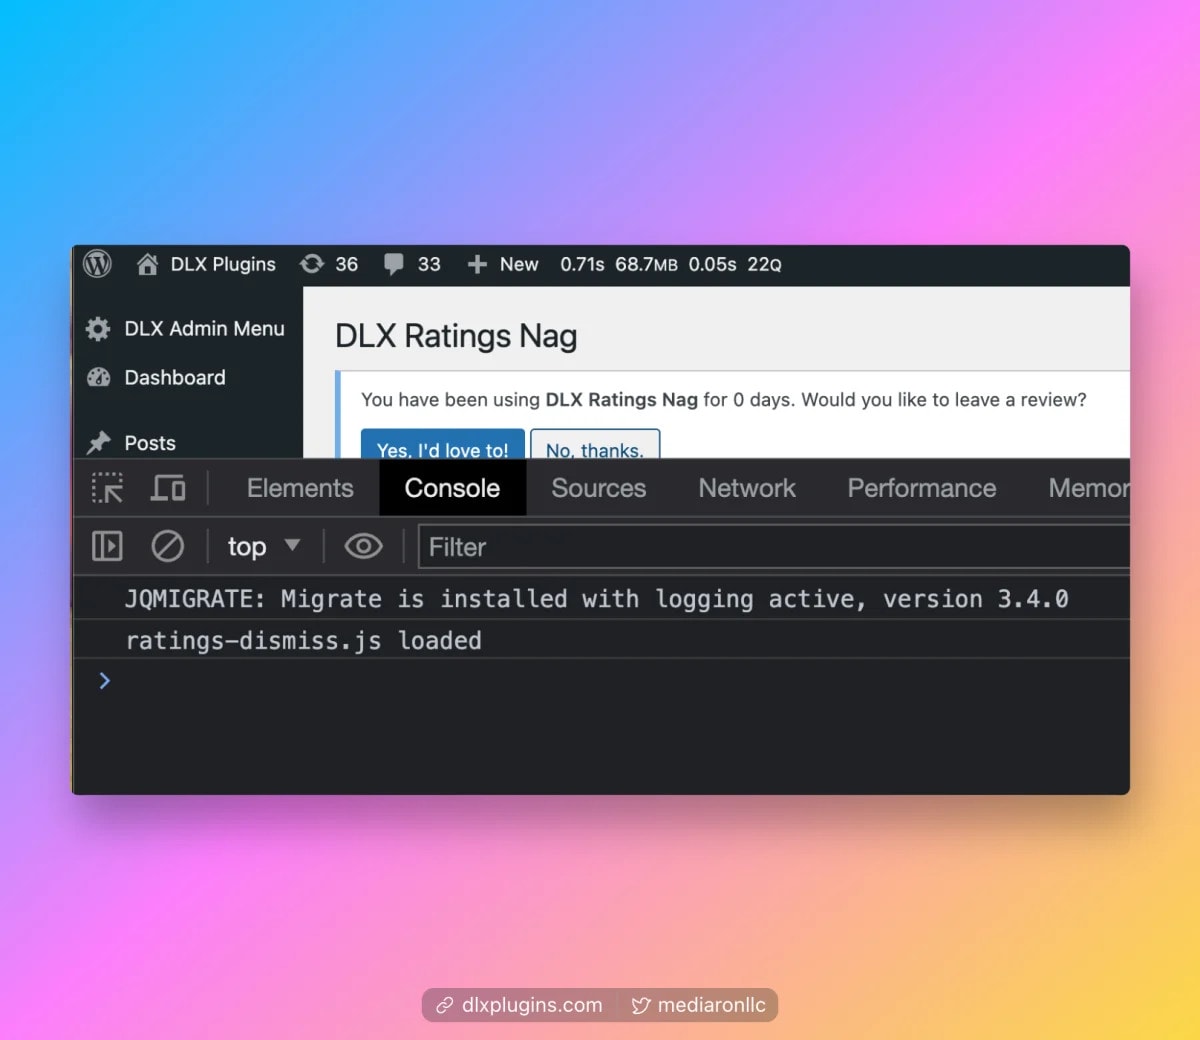
Task: Click the DLX Ratings Nag heading
Action: 456,336
